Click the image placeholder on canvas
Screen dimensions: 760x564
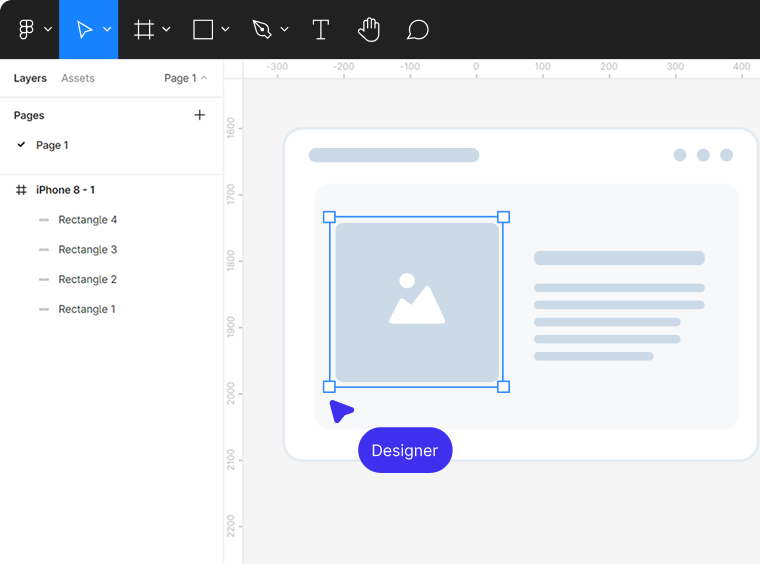point(417,302)
